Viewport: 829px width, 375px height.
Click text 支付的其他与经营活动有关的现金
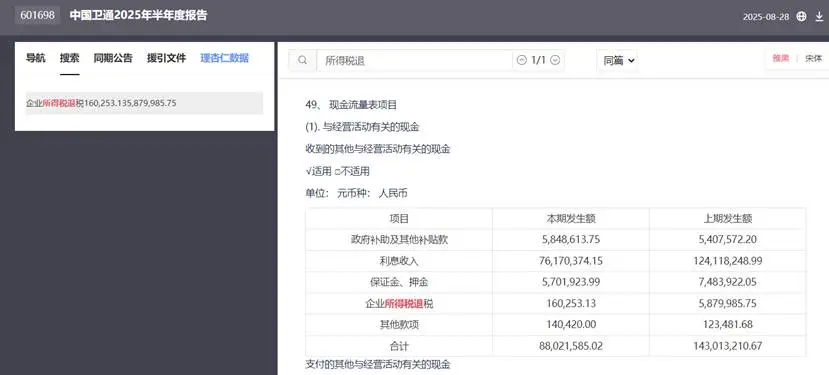378,364
